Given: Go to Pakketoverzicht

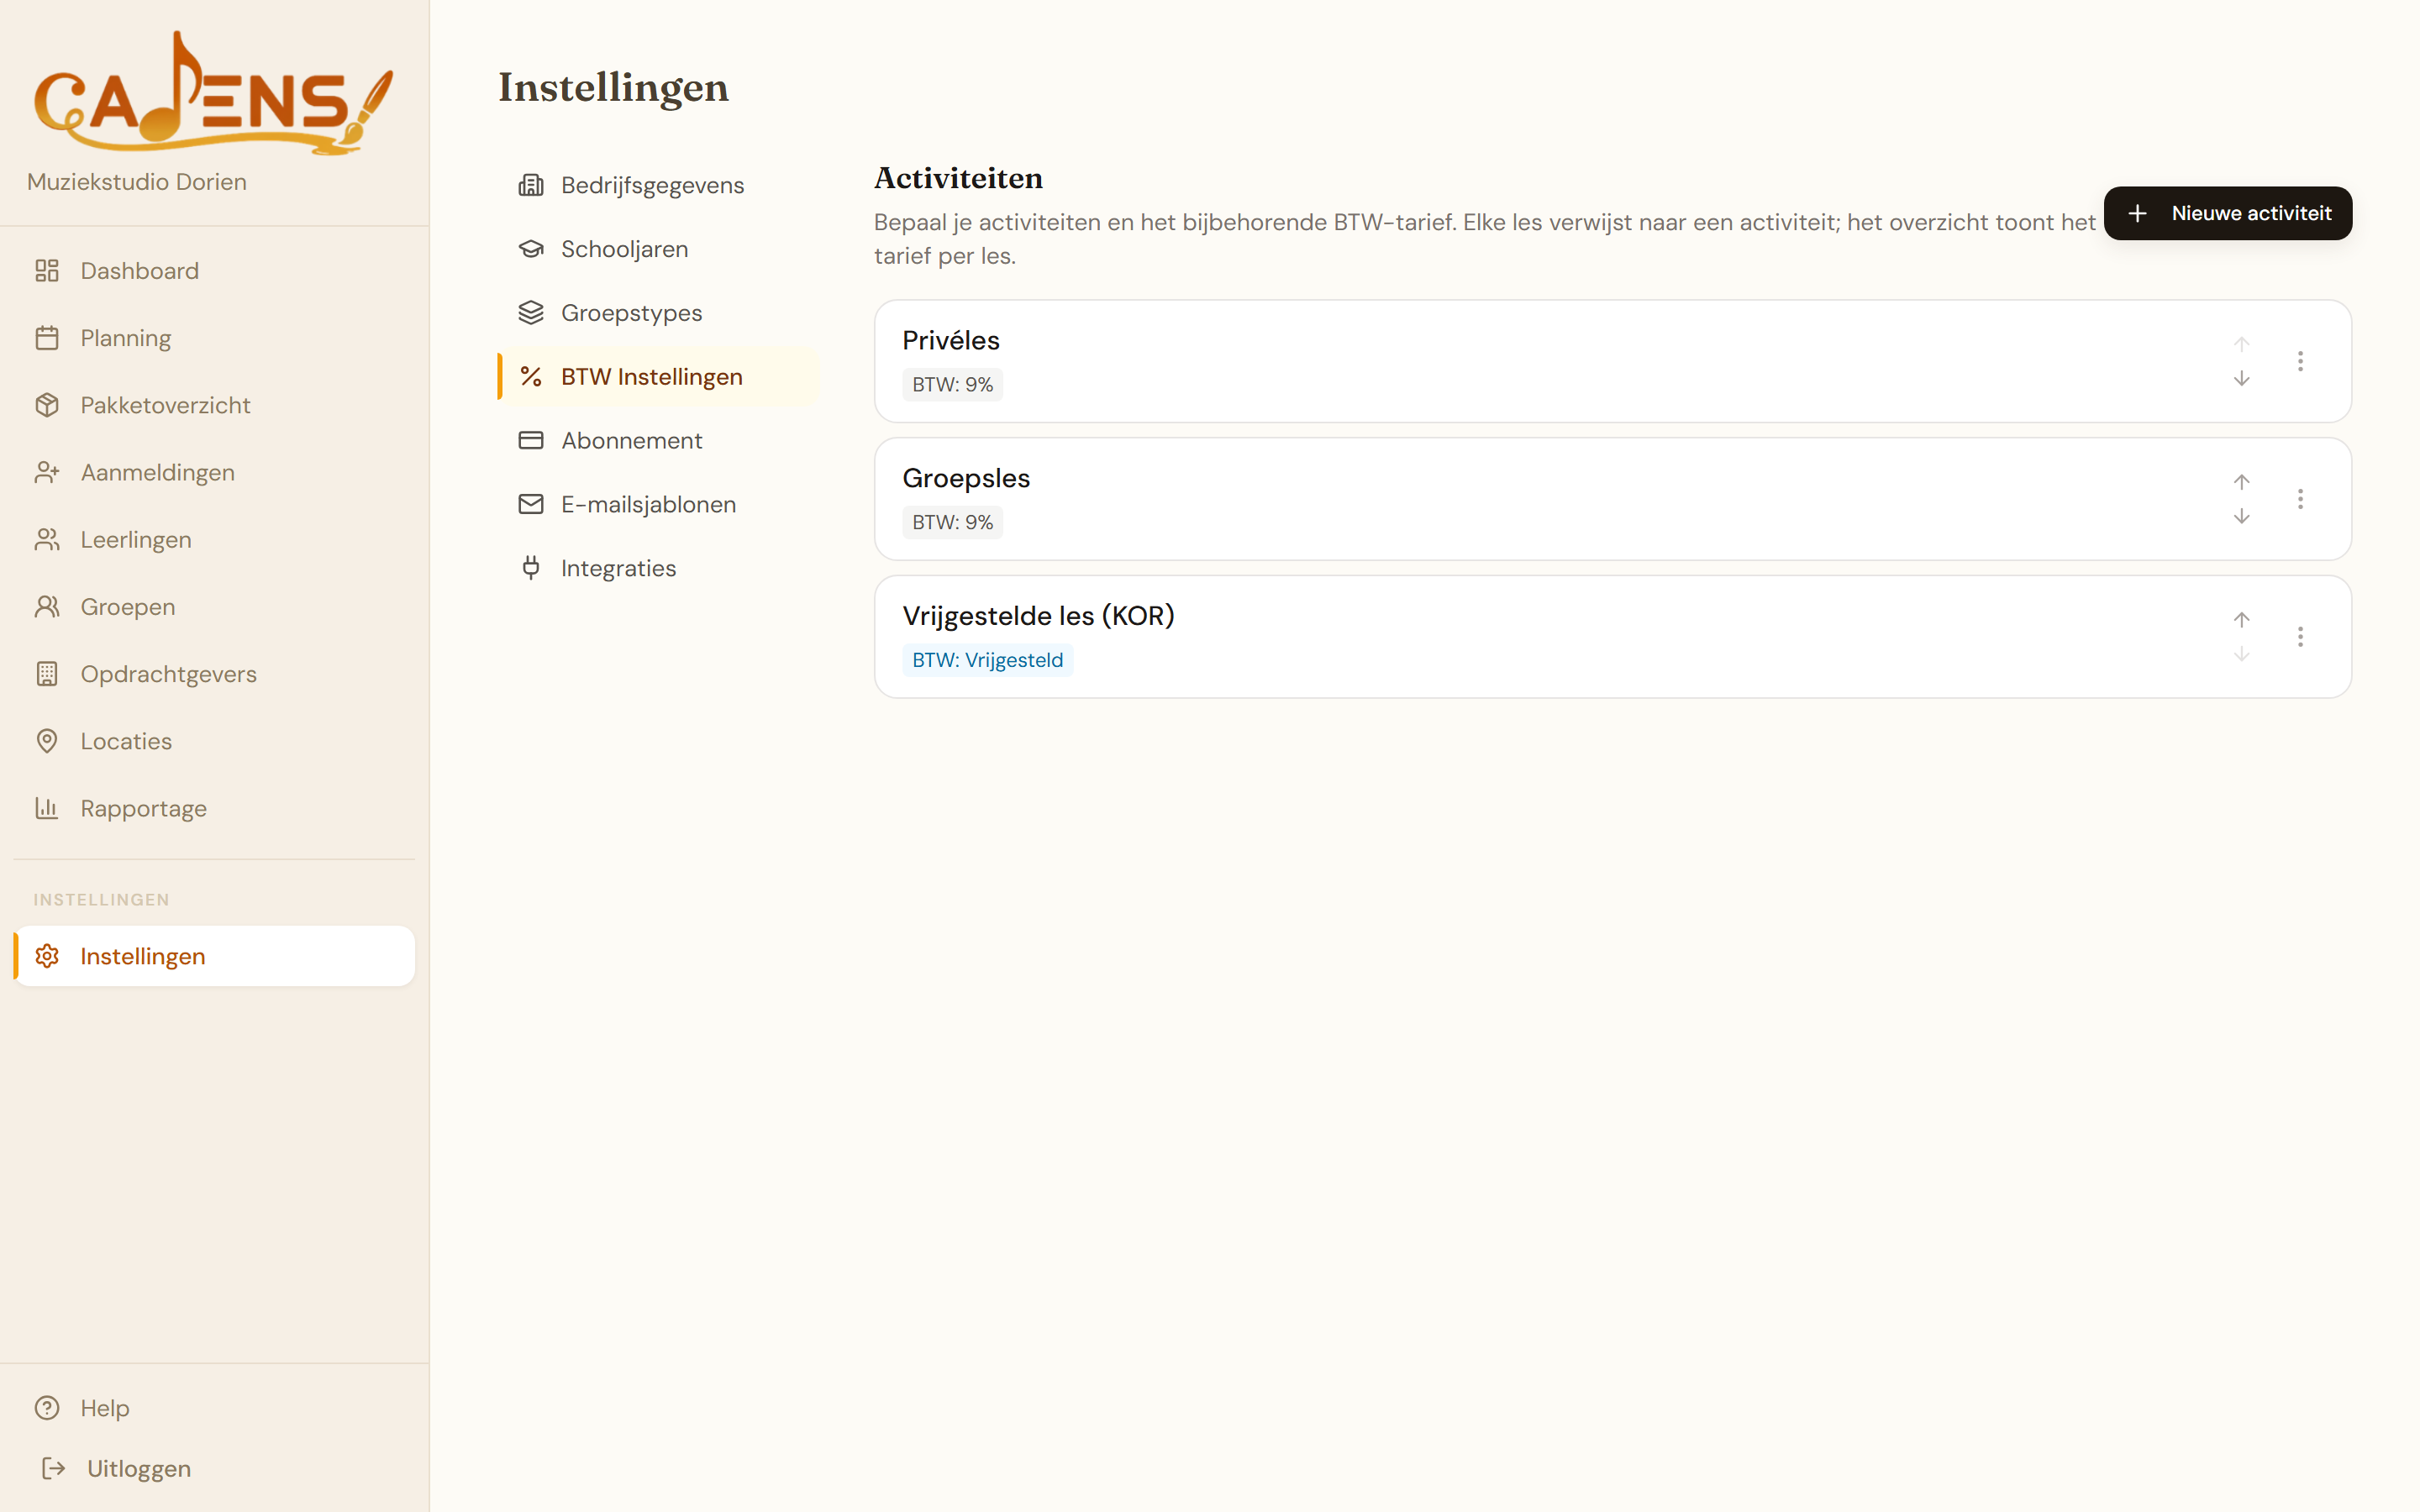Looking at the screenshot, I should (x=214, y=405).
